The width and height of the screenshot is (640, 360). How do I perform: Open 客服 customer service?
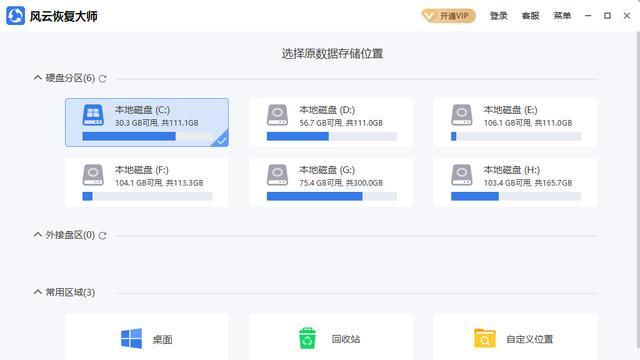530,16
